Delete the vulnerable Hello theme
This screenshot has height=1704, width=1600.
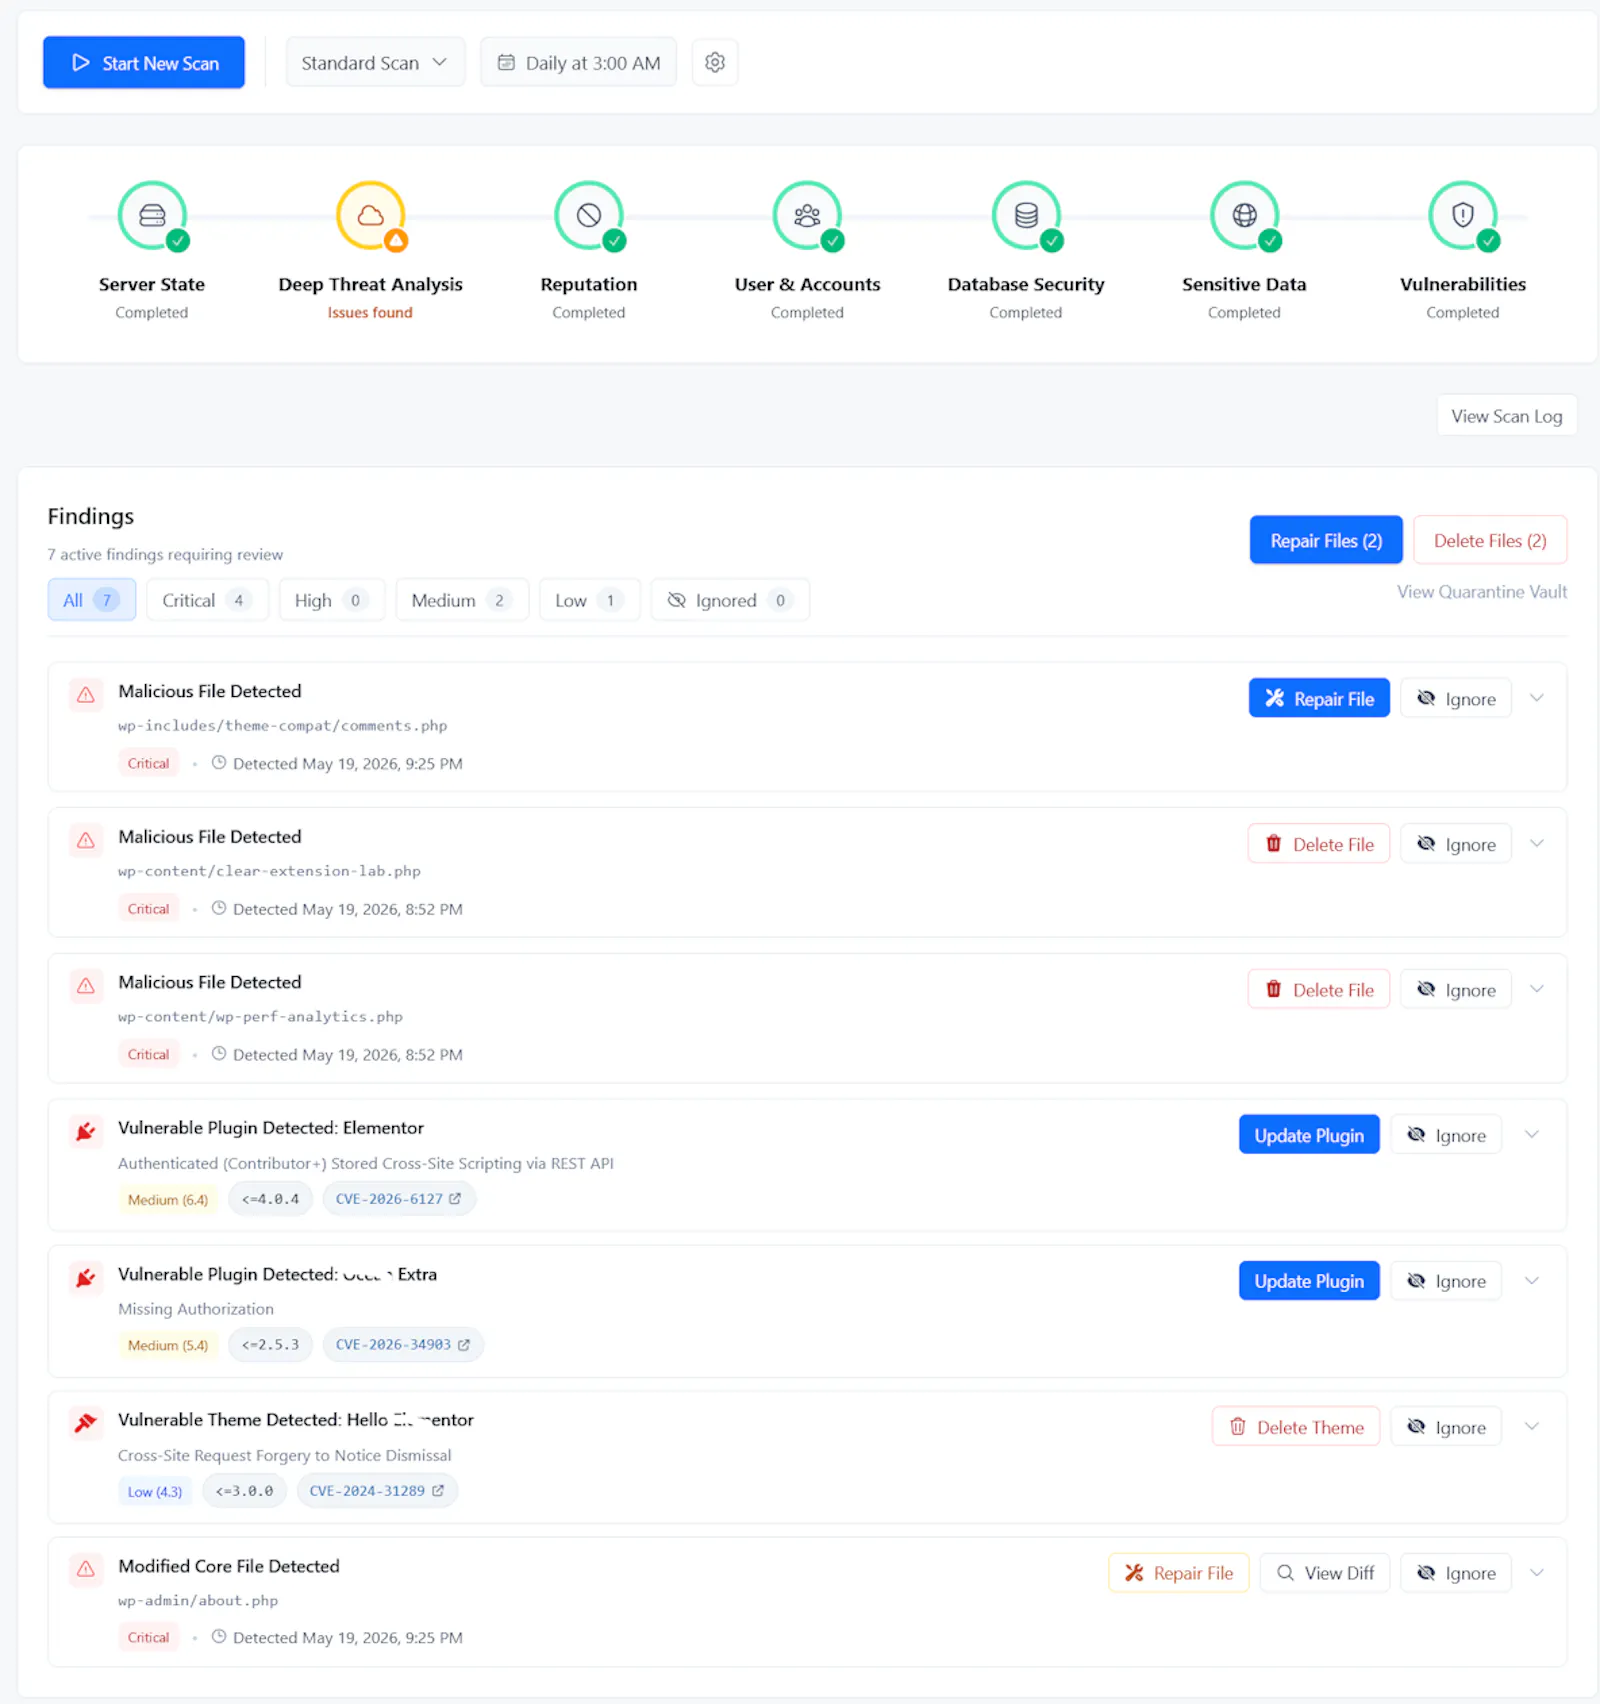tap(1296, 1427)
